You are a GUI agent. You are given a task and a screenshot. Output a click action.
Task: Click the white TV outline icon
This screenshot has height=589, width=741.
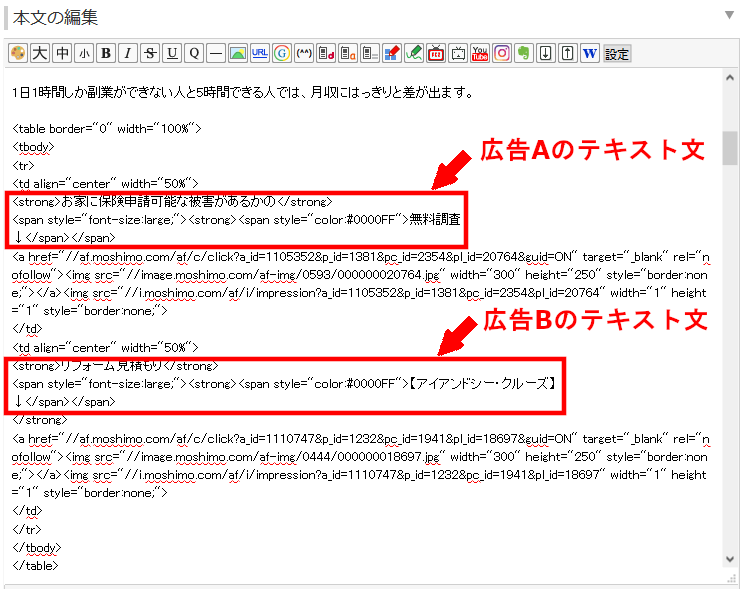[x=458, y=53]
